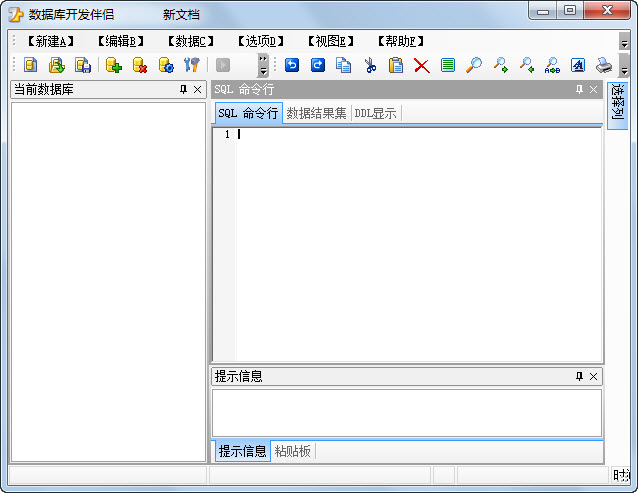Switch to the 数据结果集 tab
The width and height of the screenshot is (638, 493).
[x=316, y=113]
